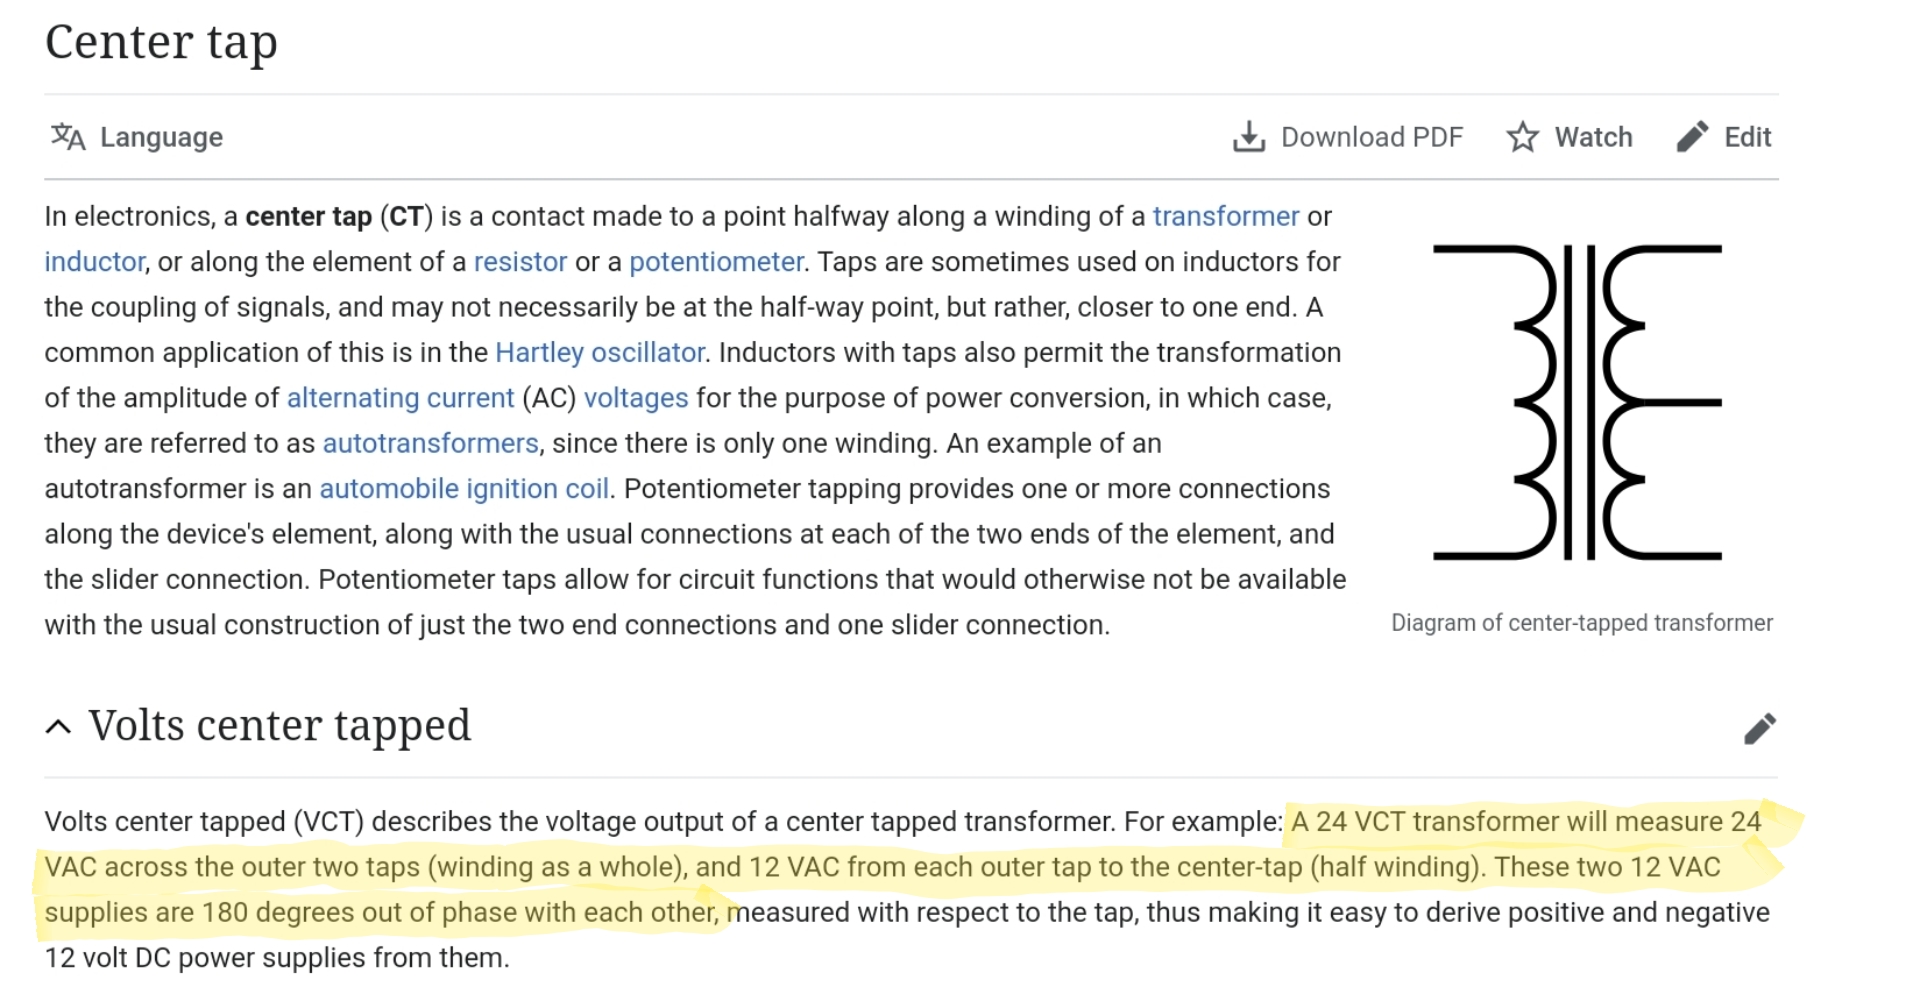Open automobile ignition coil link
The width and height of the screenshot is (1920, 987).
coord(464,489)
